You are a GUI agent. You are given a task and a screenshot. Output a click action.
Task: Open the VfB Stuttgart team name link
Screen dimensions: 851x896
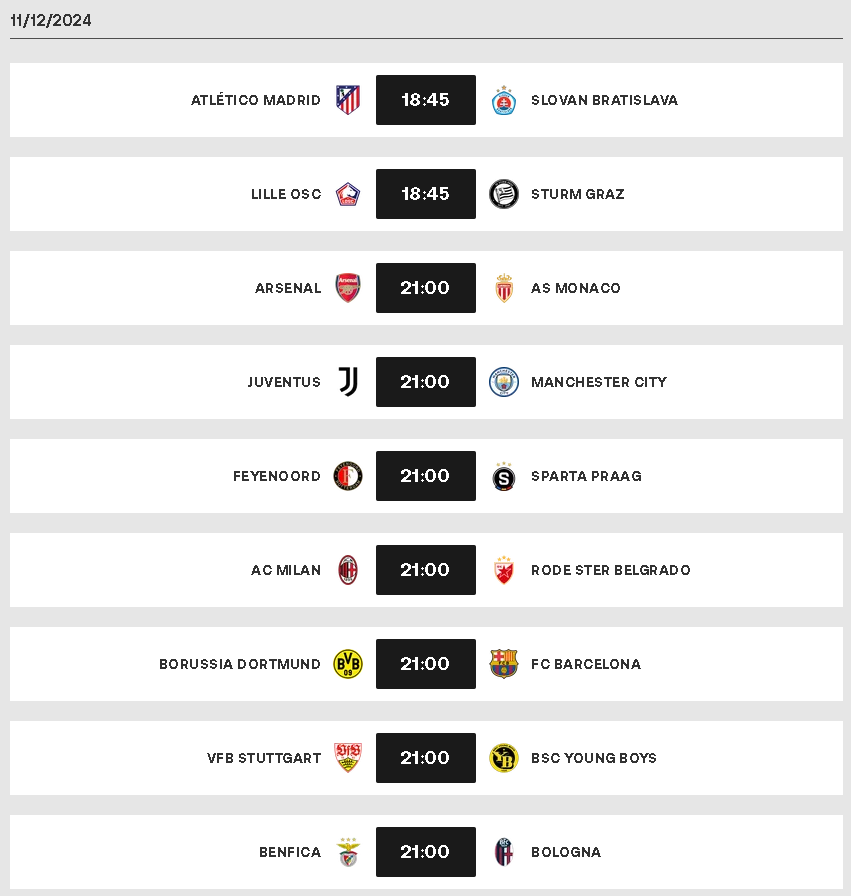point(263,758)
